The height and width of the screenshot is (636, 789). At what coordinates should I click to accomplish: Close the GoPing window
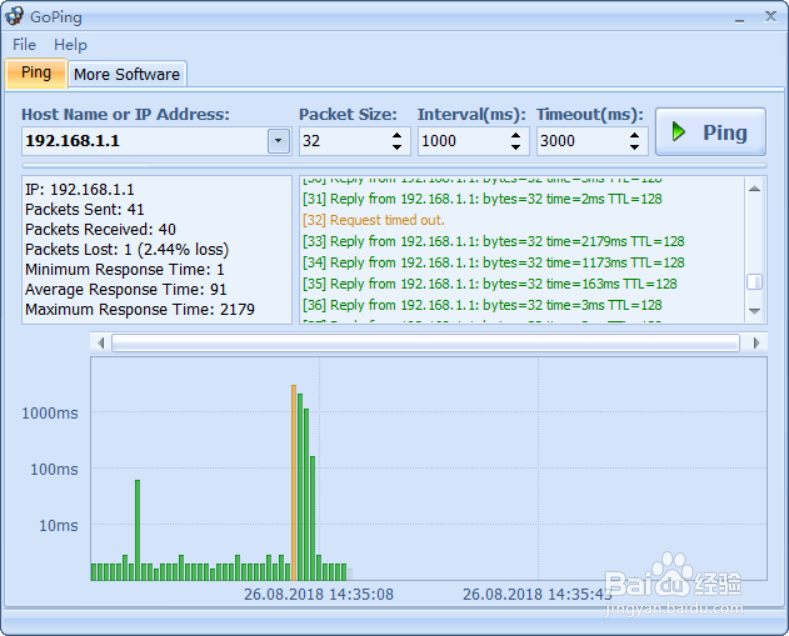[770, 17]
